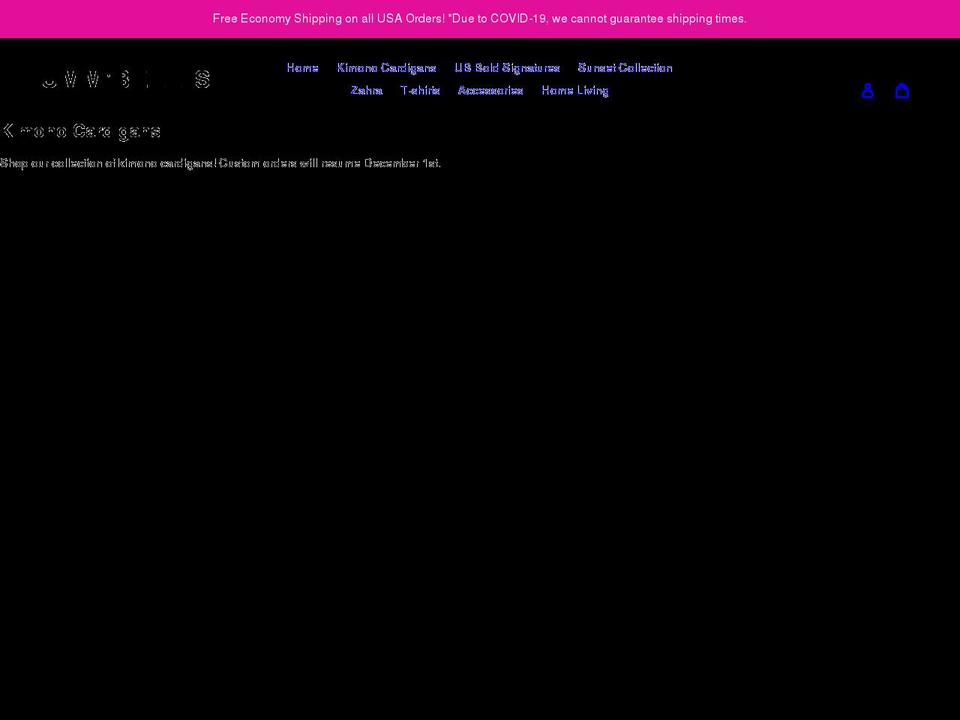Open the Sunset Collection menu item
Viewport: 960px width, 720px height.
pyautogui.click(x=625, y=68)
